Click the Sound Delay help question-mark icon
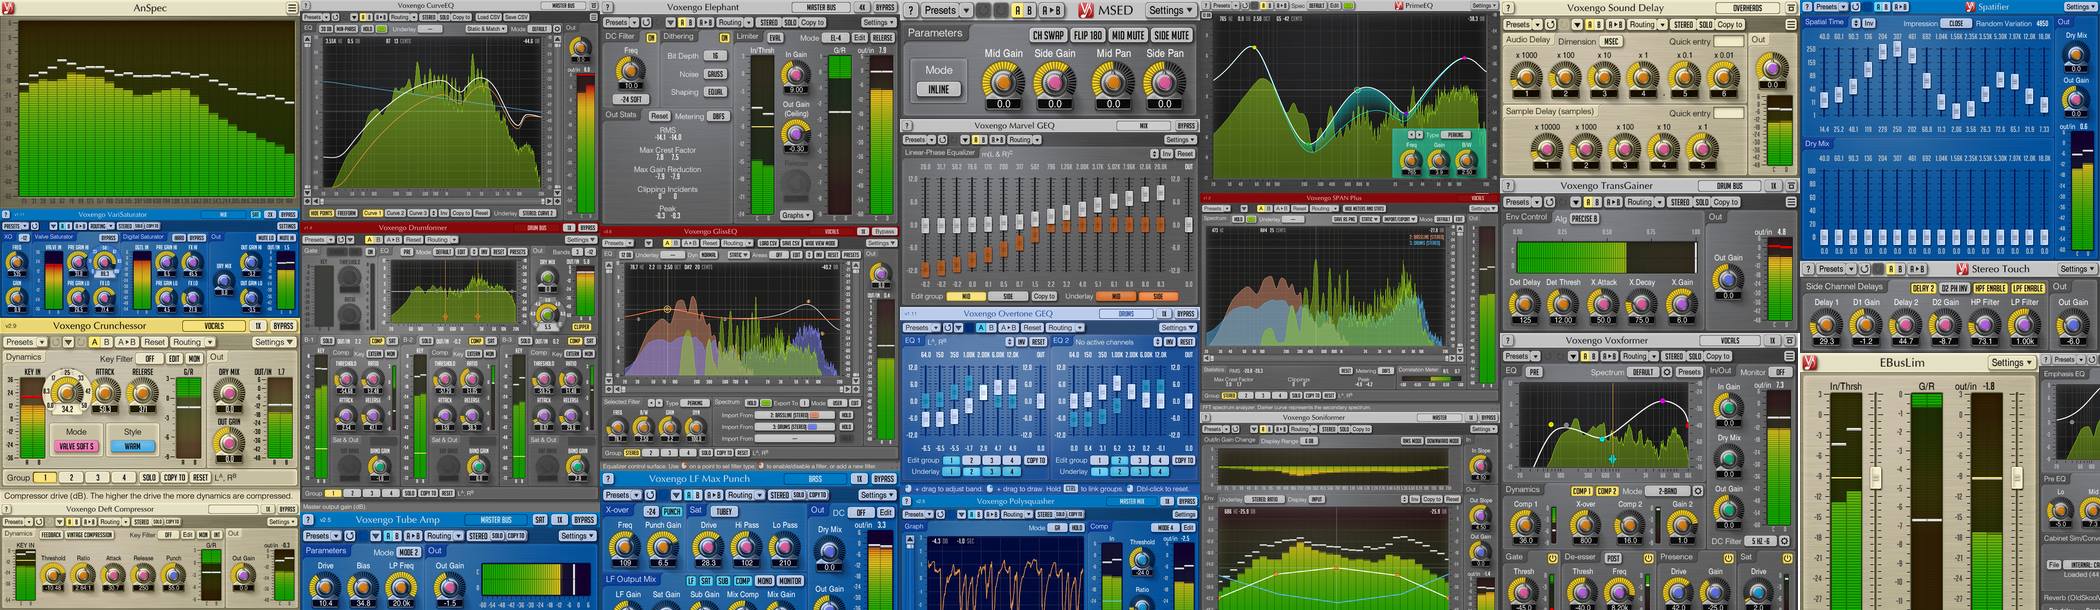This screenshot has width=2100, height=610. [x=1510, y=8]
